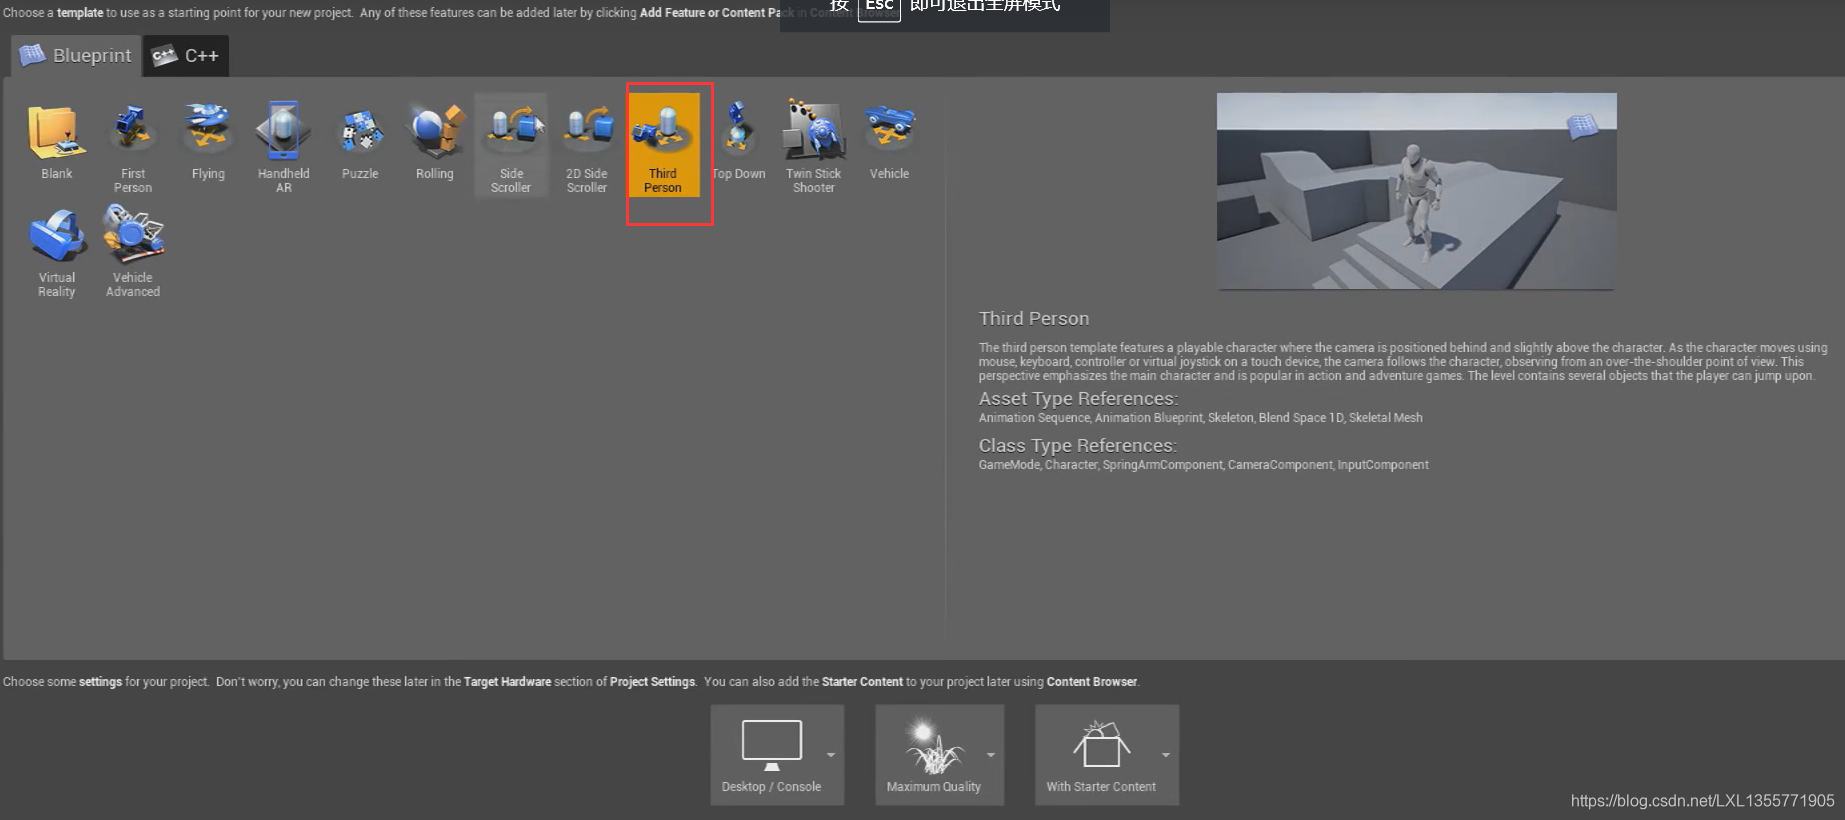The image size is (1845, 820).
Task: Click the Asset Type References heading
Action: (x=1078, y=398)
